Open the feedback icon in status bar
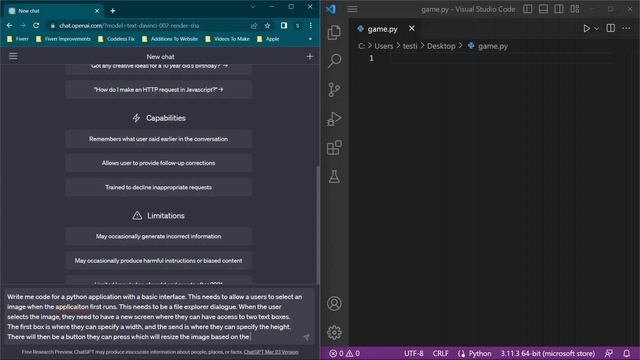The image size is (640, 360). point(609,353)
